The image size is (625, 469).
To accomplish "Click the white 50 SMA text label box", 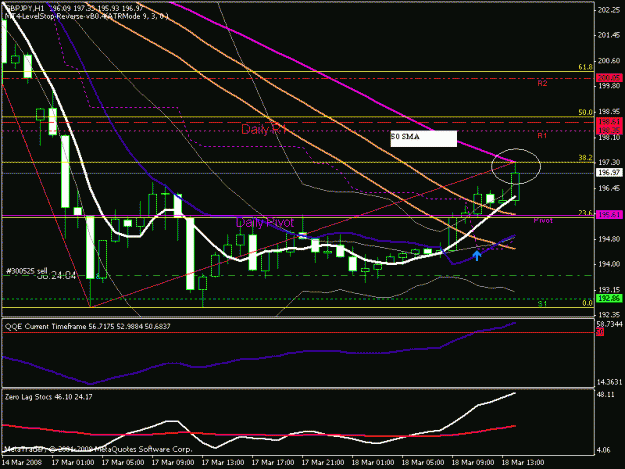I will (423, 138).
